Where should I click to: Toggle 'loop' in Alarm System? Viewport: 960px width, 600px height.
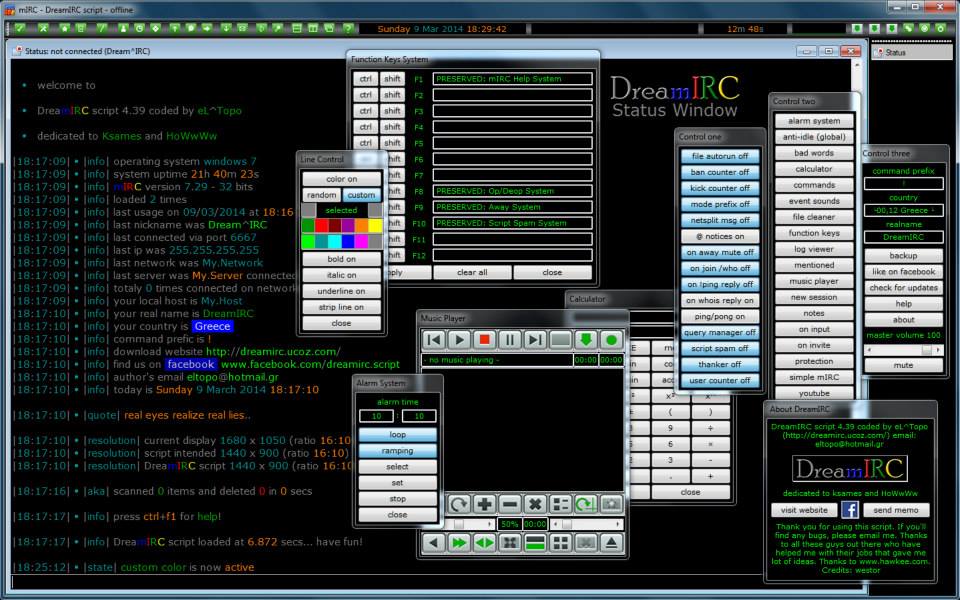click(397, 435)
